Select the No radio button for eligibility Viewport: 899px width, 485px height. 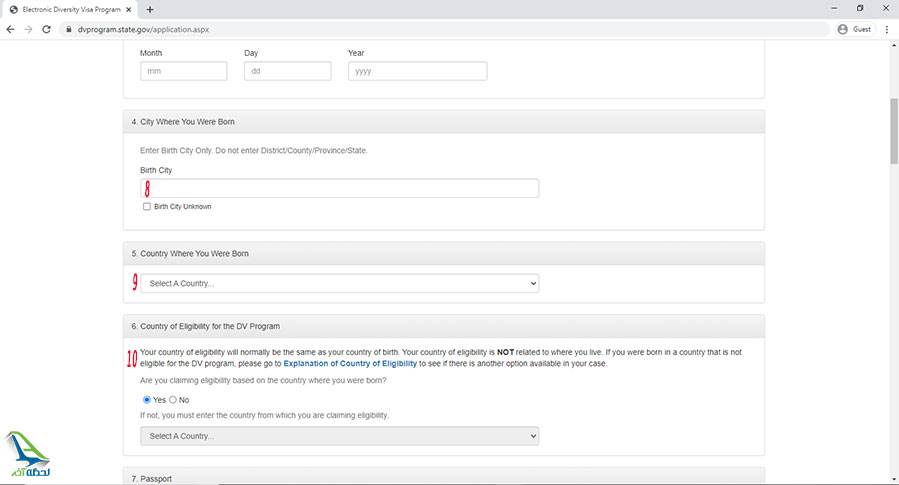click(173, 400)
